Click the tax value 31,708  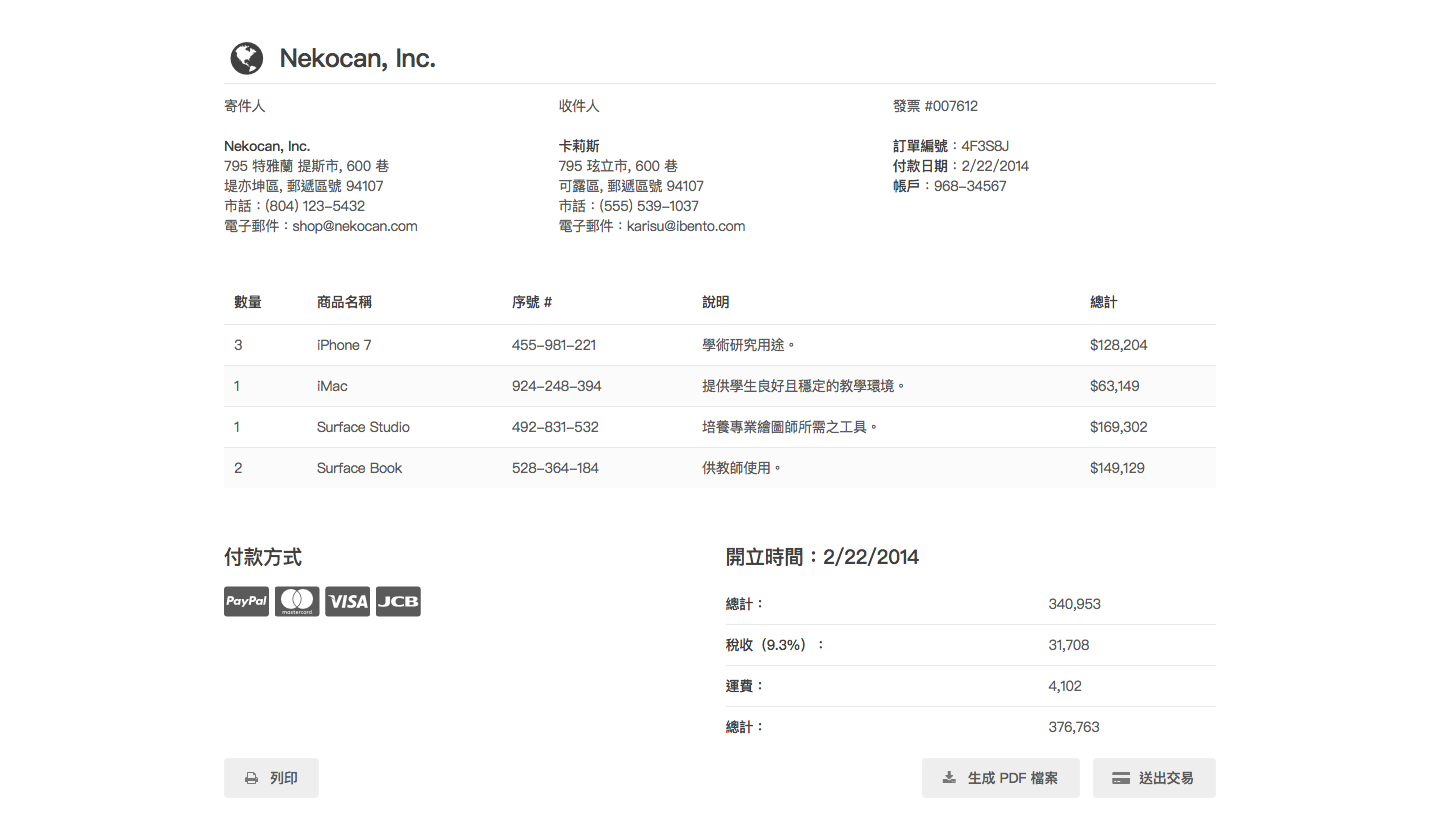[1069, 645]
